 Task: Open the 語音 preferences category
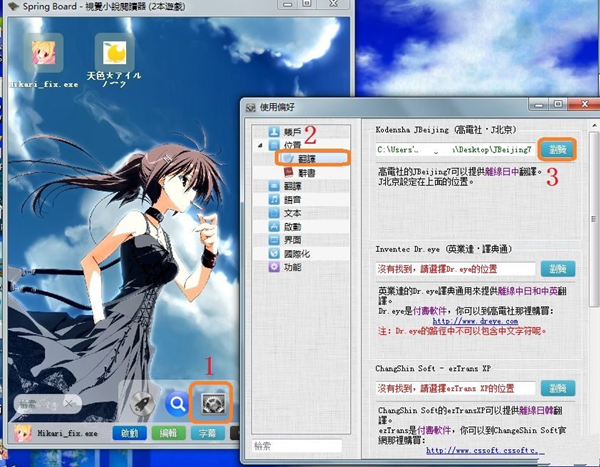pyautogui.click(x=292, y=200)
